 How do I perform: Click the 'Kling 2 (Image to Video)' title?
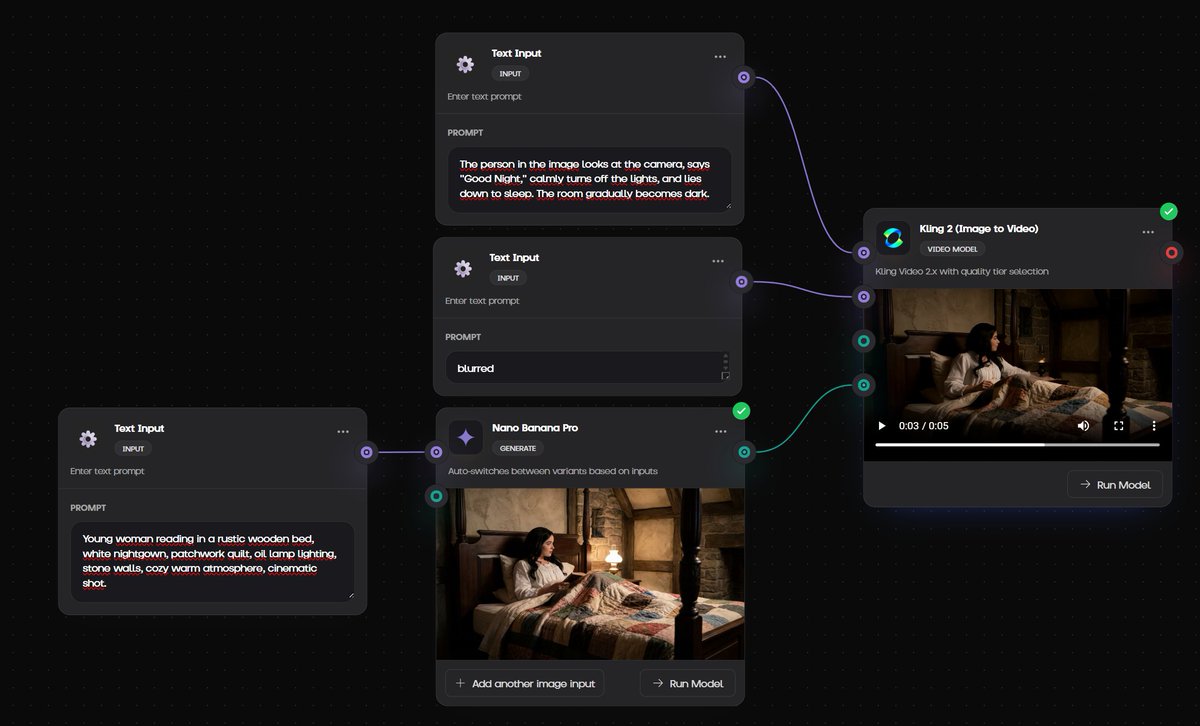(x=979, y=229)
